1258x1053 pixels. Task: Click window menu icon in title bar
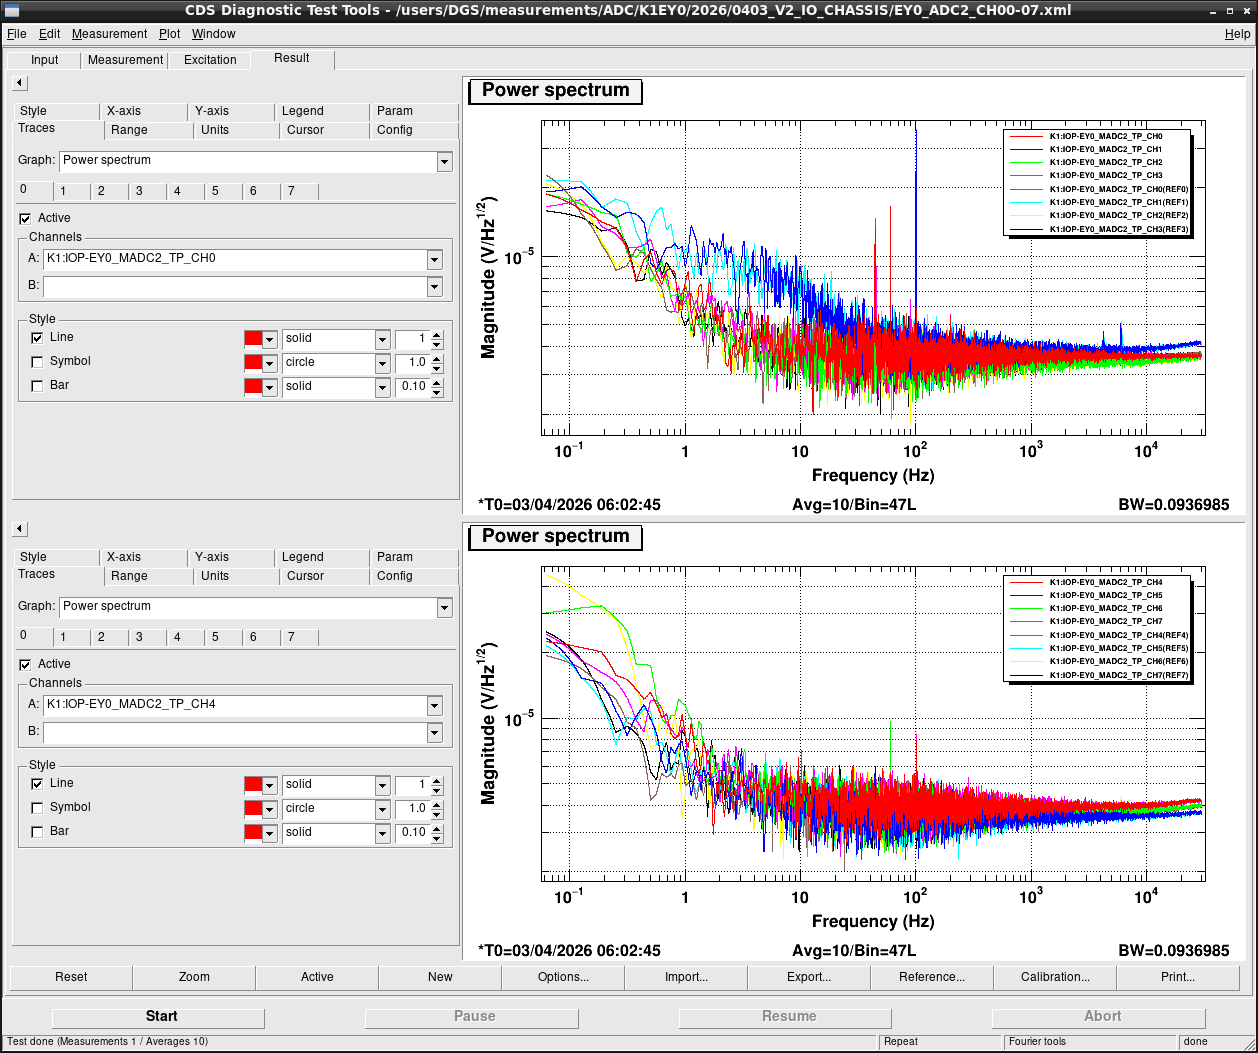pos(12,10)
